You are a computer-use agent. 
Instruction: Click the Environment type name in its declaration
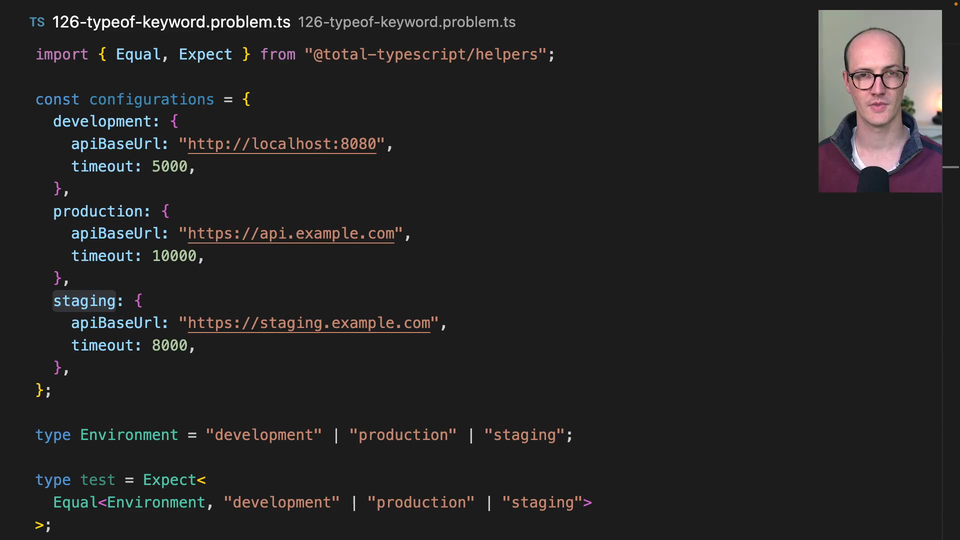128,435
